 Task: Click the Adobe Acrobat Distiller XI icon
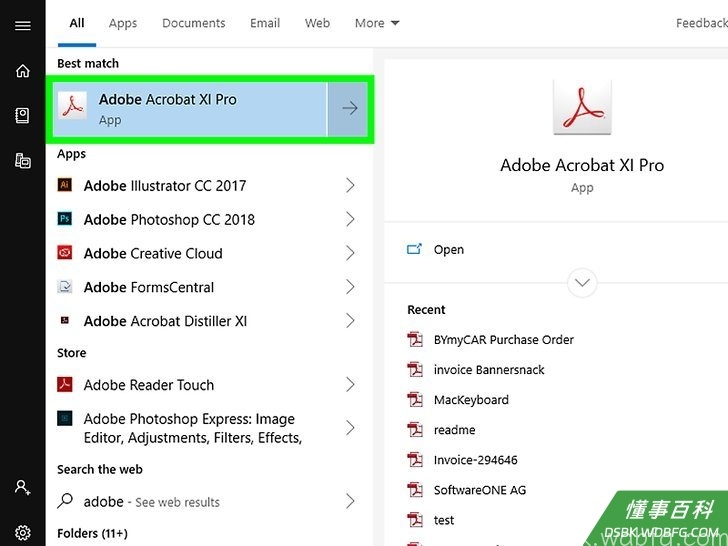pyautogui.click(x=65, y=320)
